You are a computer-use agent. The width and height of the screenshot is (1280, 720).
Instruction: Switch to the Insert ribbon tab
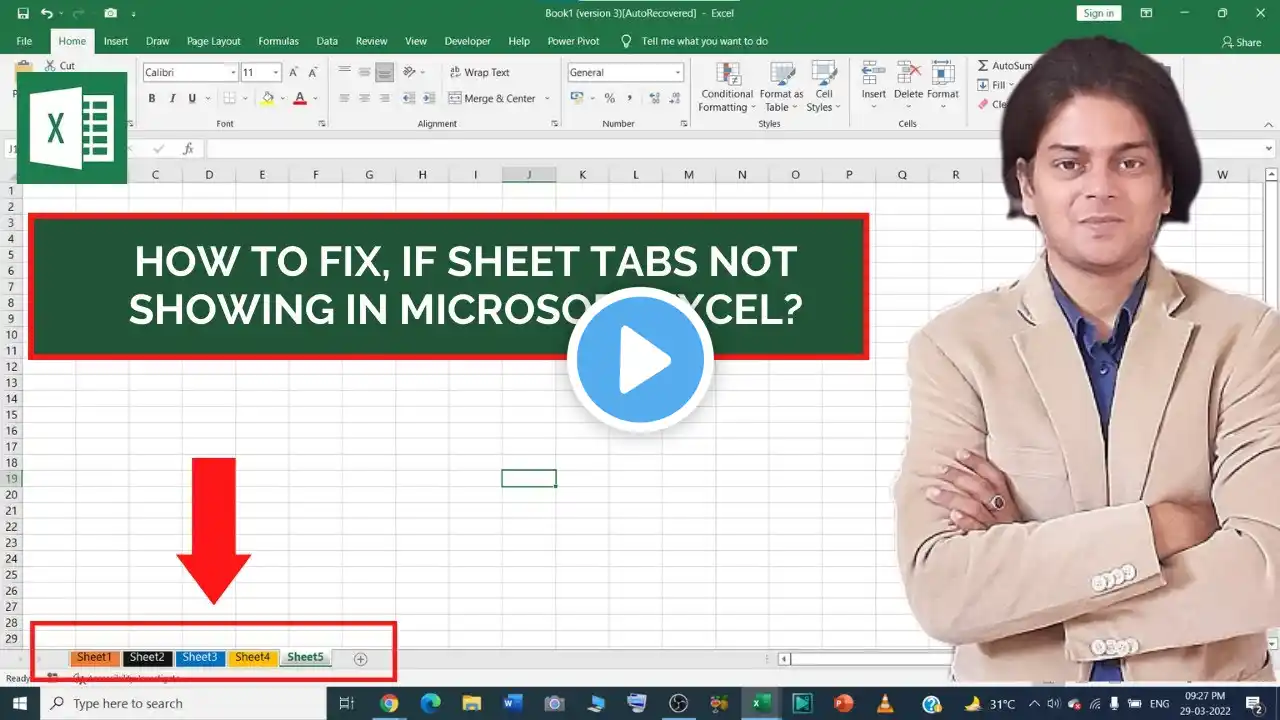[x=116, y=41]
